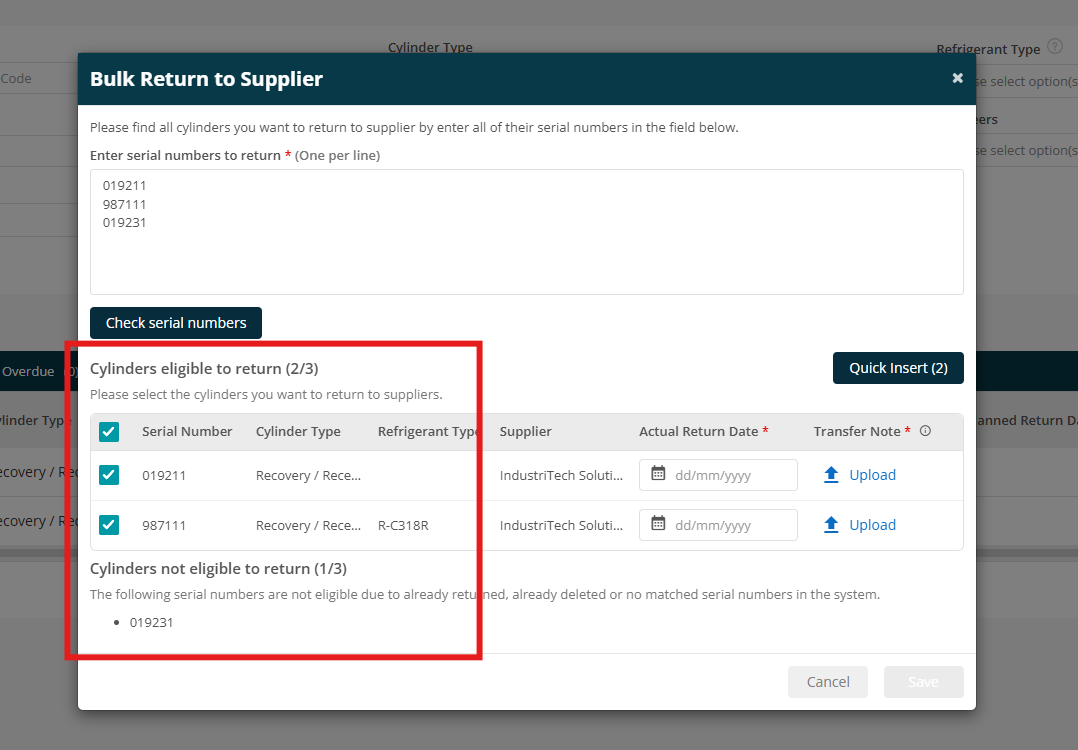
Task: Click the Serial Number column header
Action: point(187,432)
